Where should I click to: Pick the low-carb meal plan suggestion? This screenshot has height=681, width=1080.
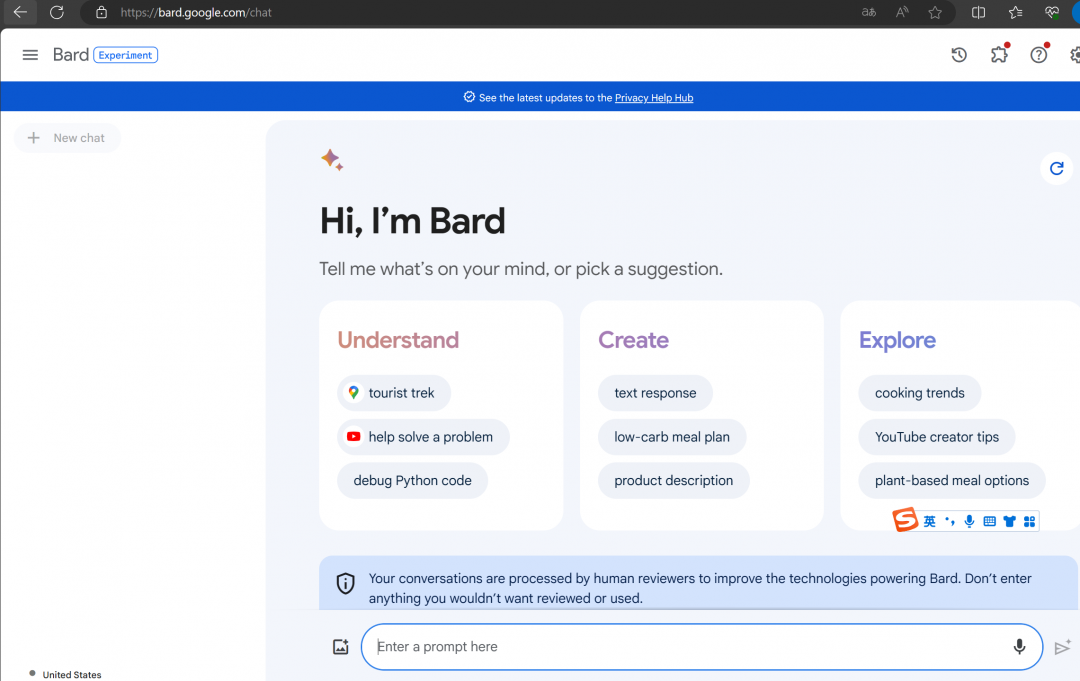(672, 437)
